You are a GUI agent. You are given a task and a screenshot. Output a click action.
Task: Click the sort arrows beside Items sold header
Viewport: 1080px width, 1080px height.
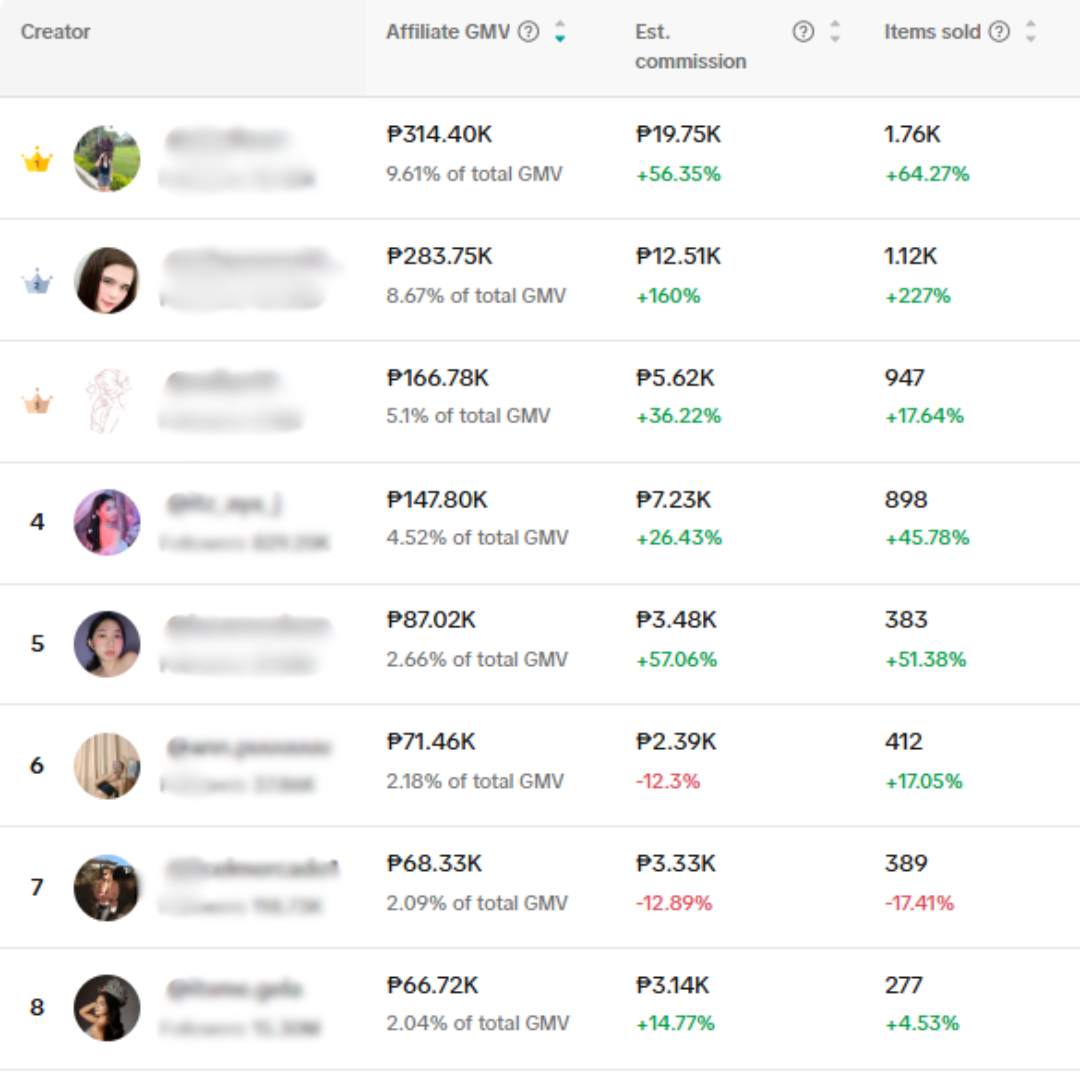1029,31
